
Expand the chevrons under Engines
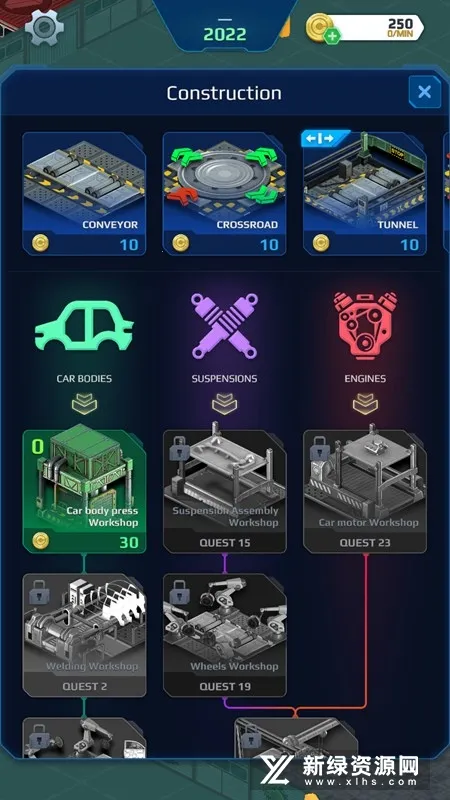(365, 404)
